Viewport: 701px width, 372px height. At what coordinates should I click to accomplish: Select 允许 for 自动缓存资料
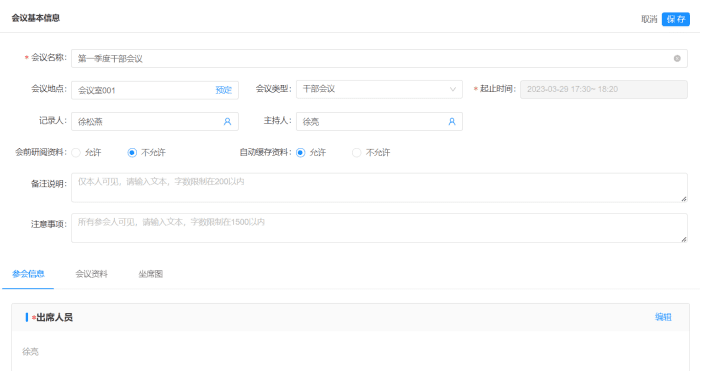point(300,153)
